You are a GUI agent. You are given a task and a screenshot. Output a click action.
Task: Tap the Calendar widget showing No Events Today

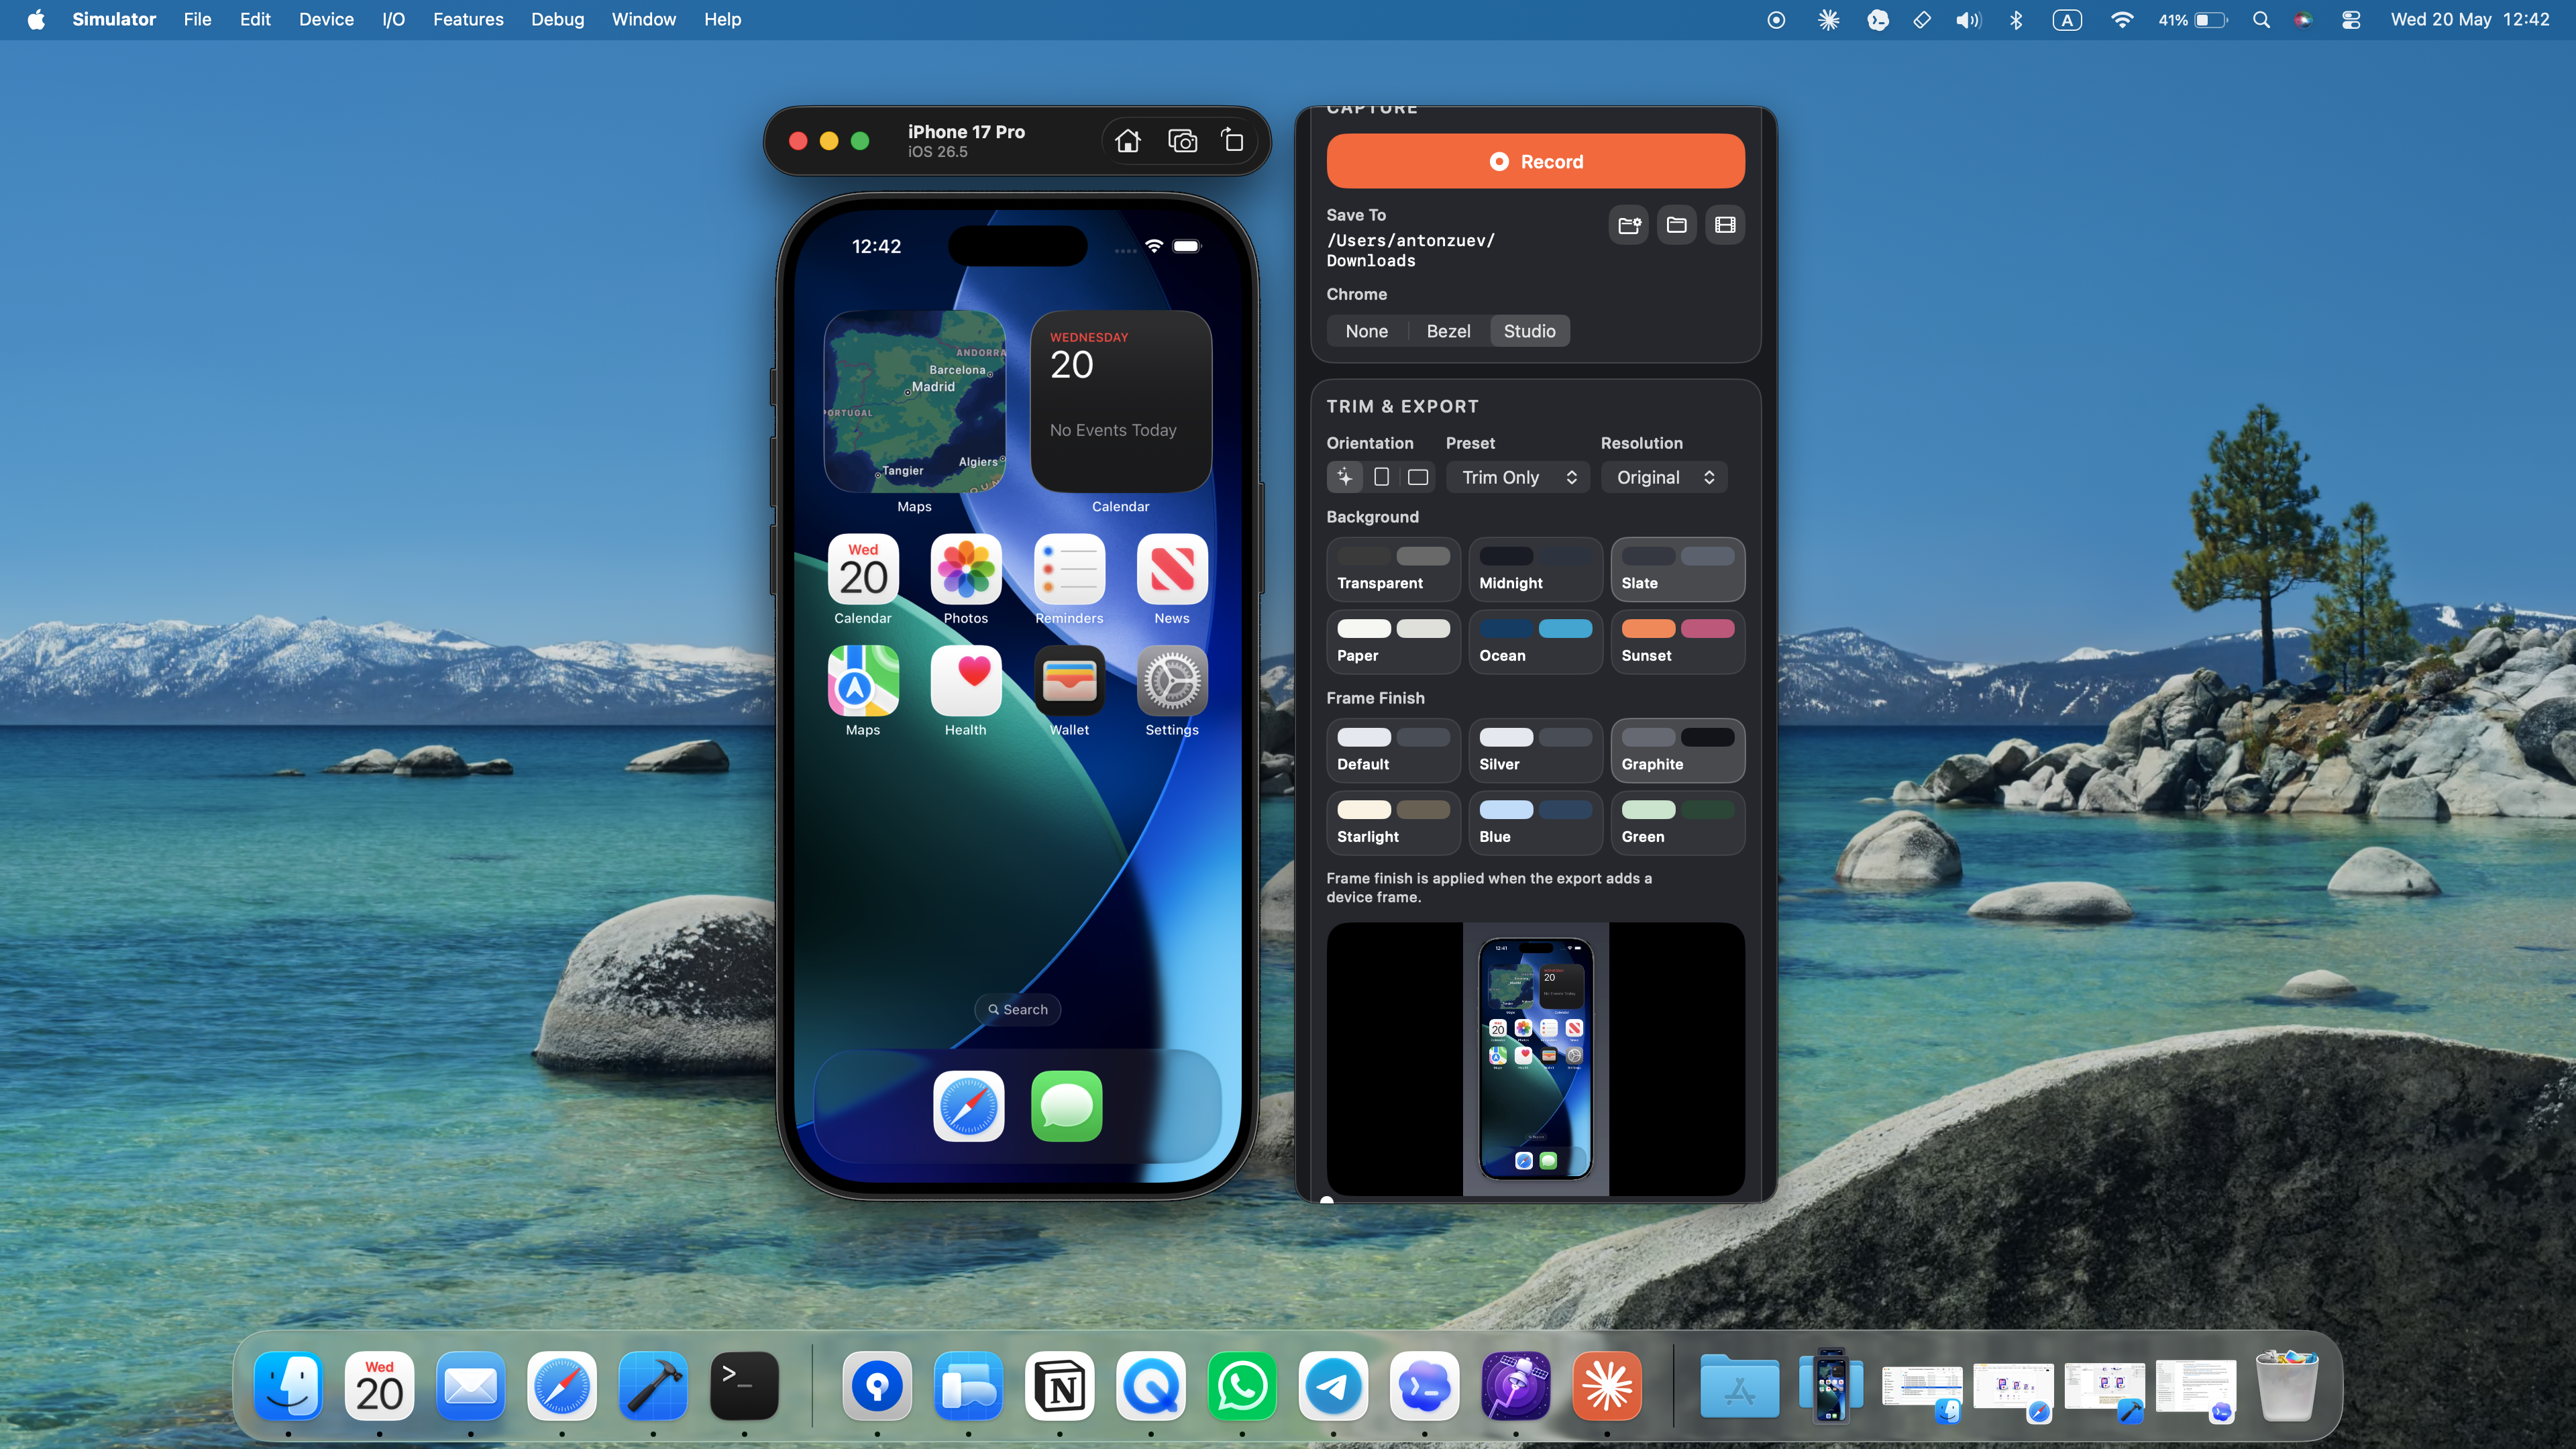pyautogui.click(x=1120, y=401)
